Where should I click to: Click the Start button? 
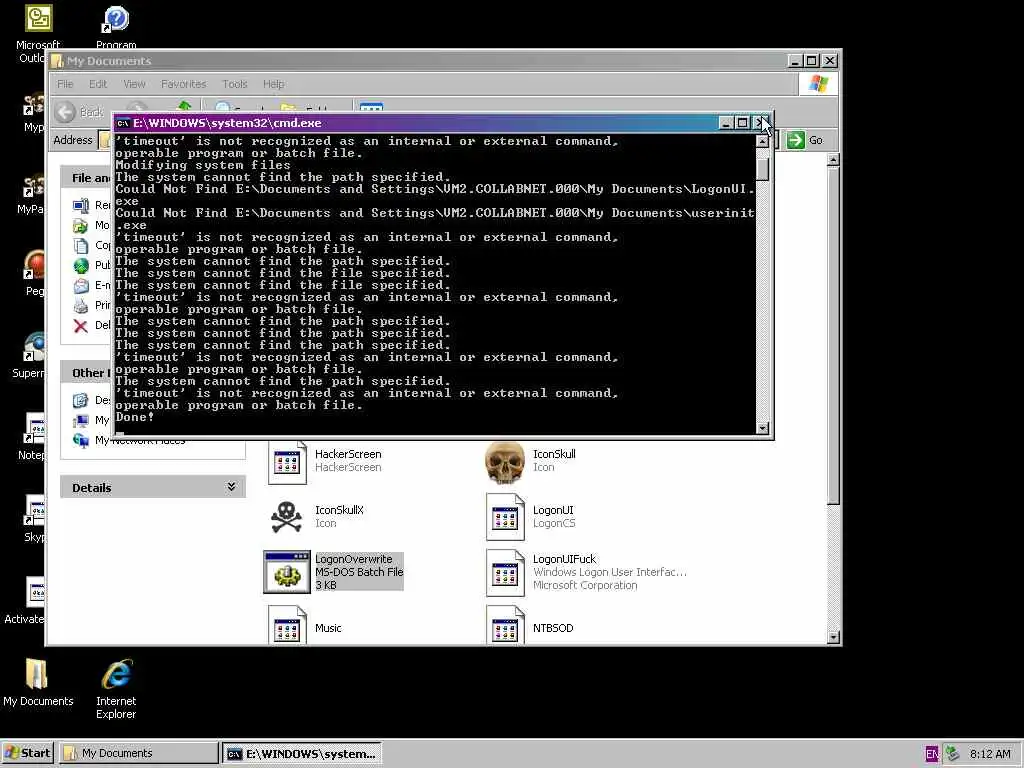[x=27, y=753]
